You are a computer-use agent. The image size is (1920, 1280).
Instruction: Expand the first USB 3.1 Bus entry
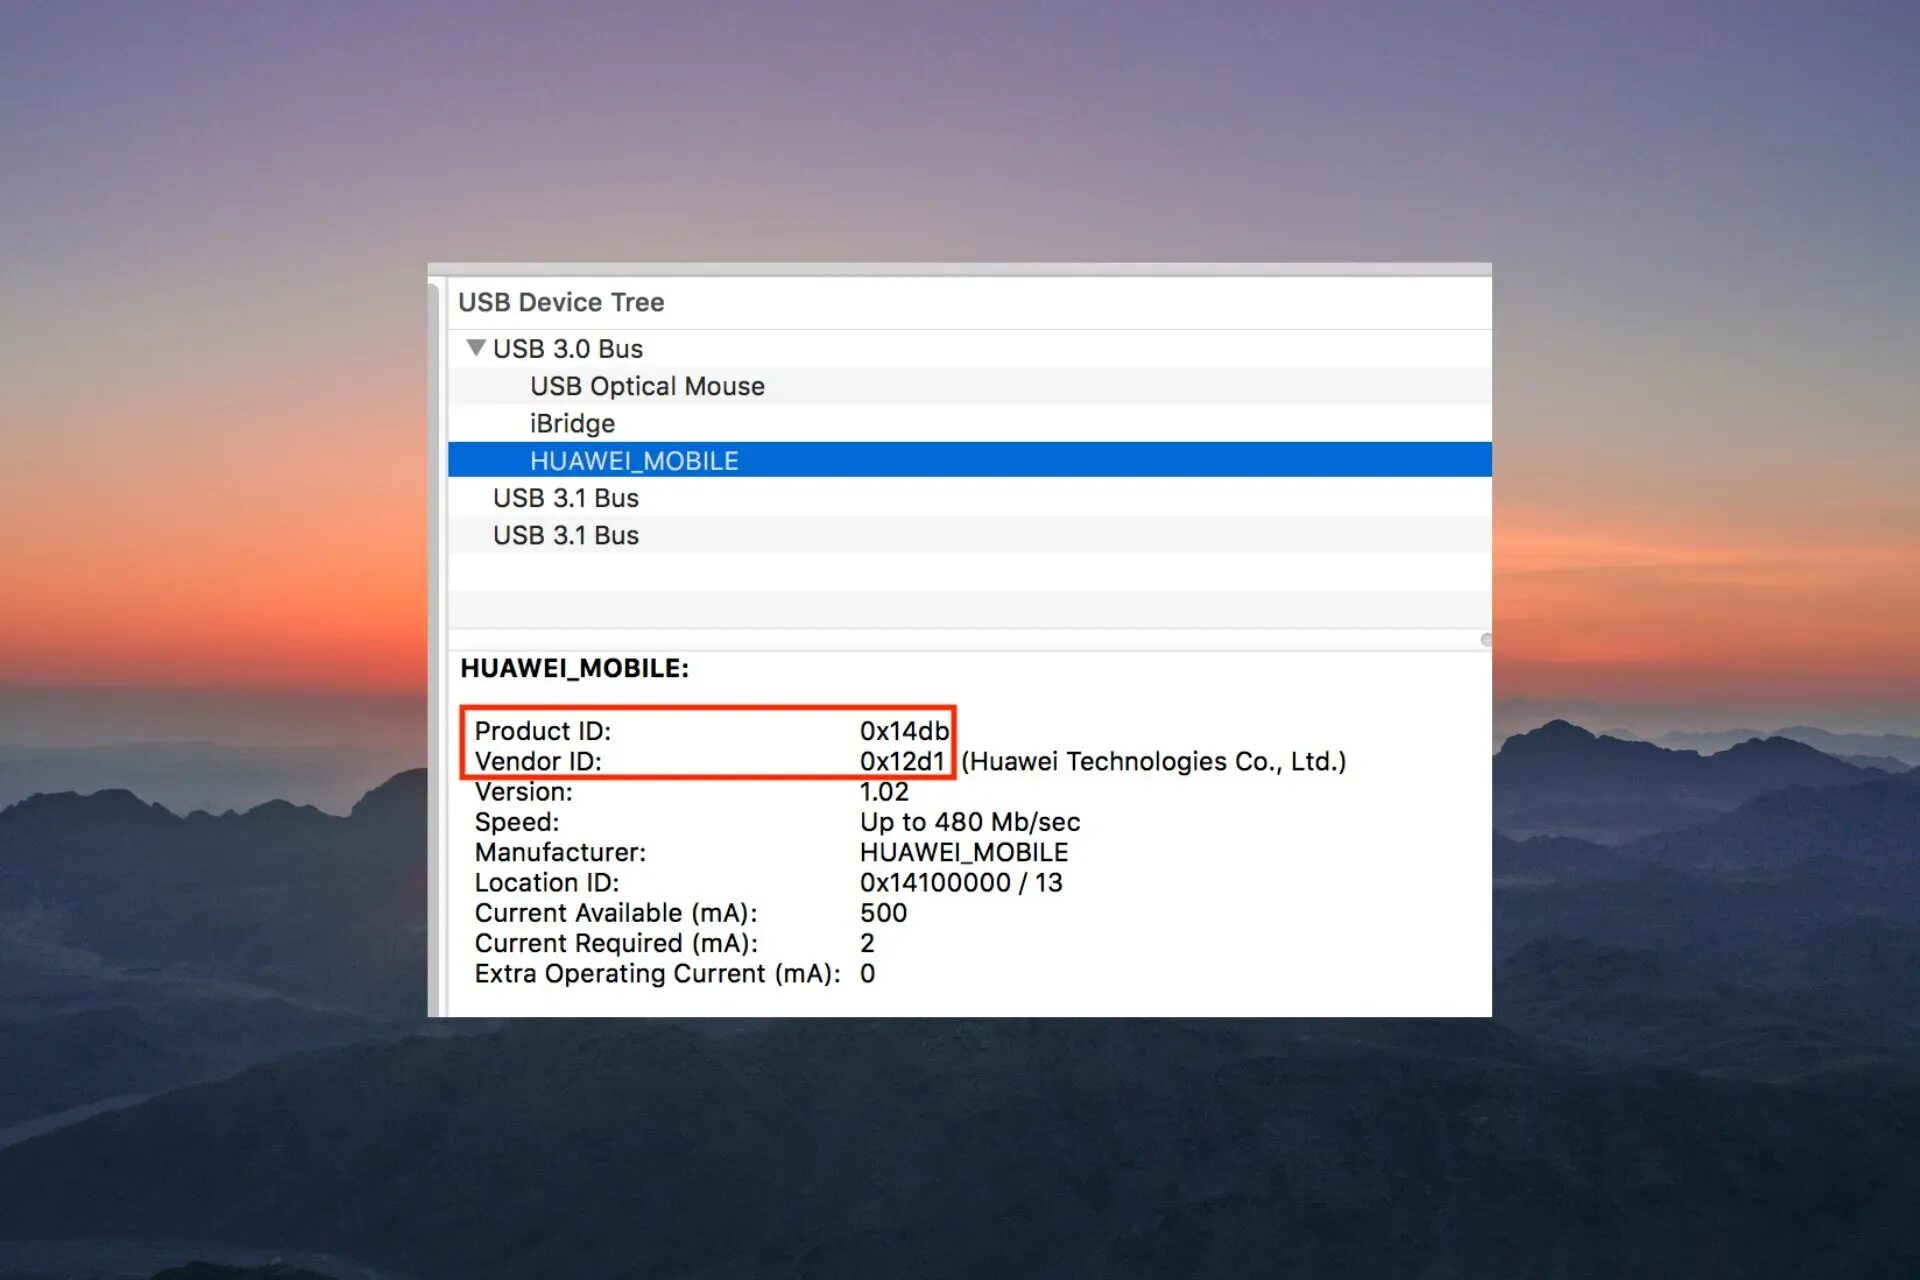[x=565, y=497]
